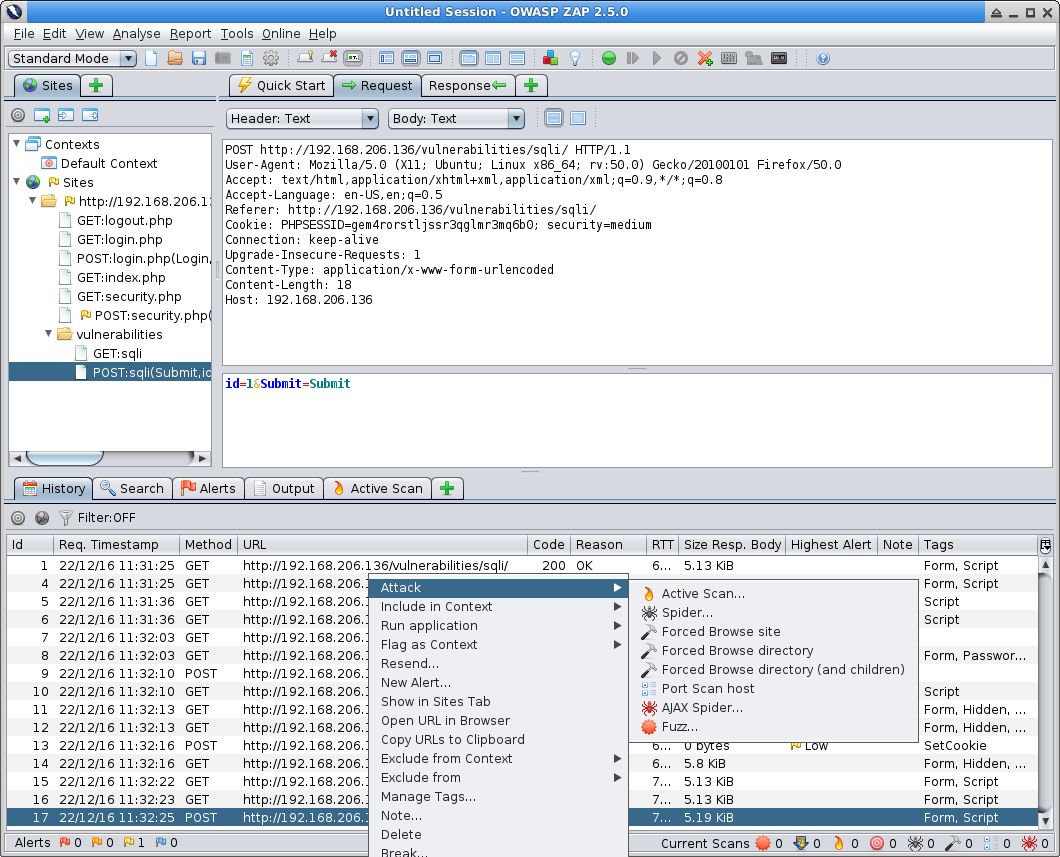
Task: Collapse the http://192.168.206.1 site node
Action: click(x=32, y=201)
